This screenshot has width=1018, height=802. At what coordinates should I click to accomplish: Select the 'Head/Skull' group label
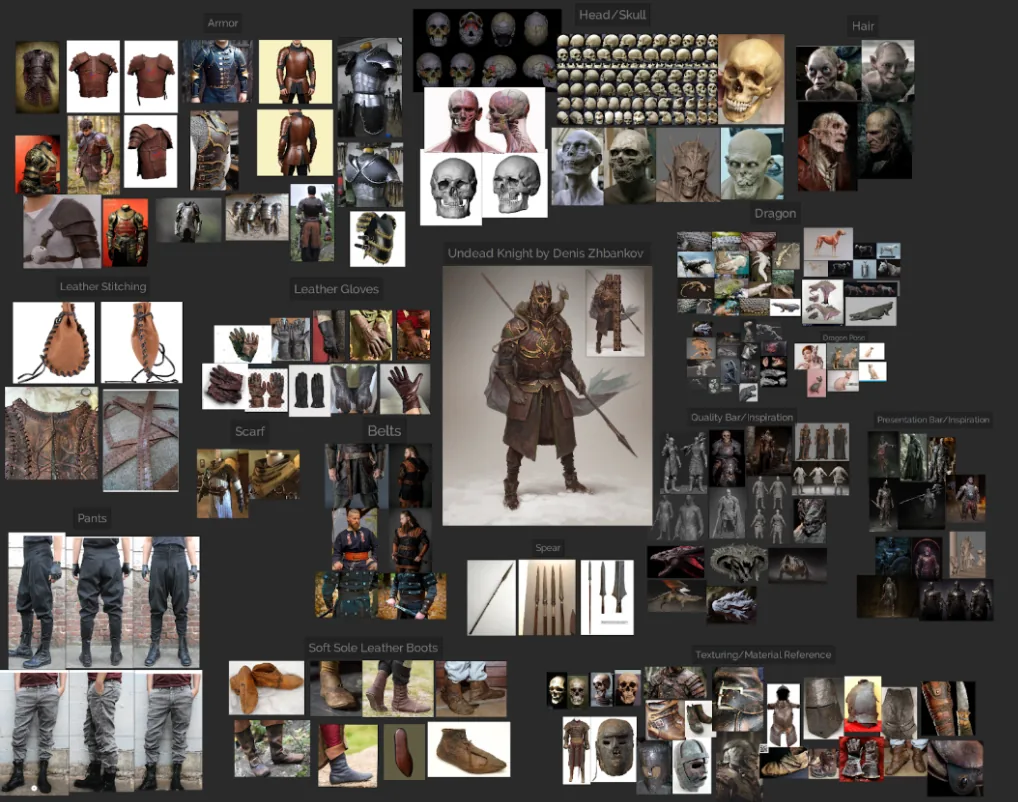612,15
